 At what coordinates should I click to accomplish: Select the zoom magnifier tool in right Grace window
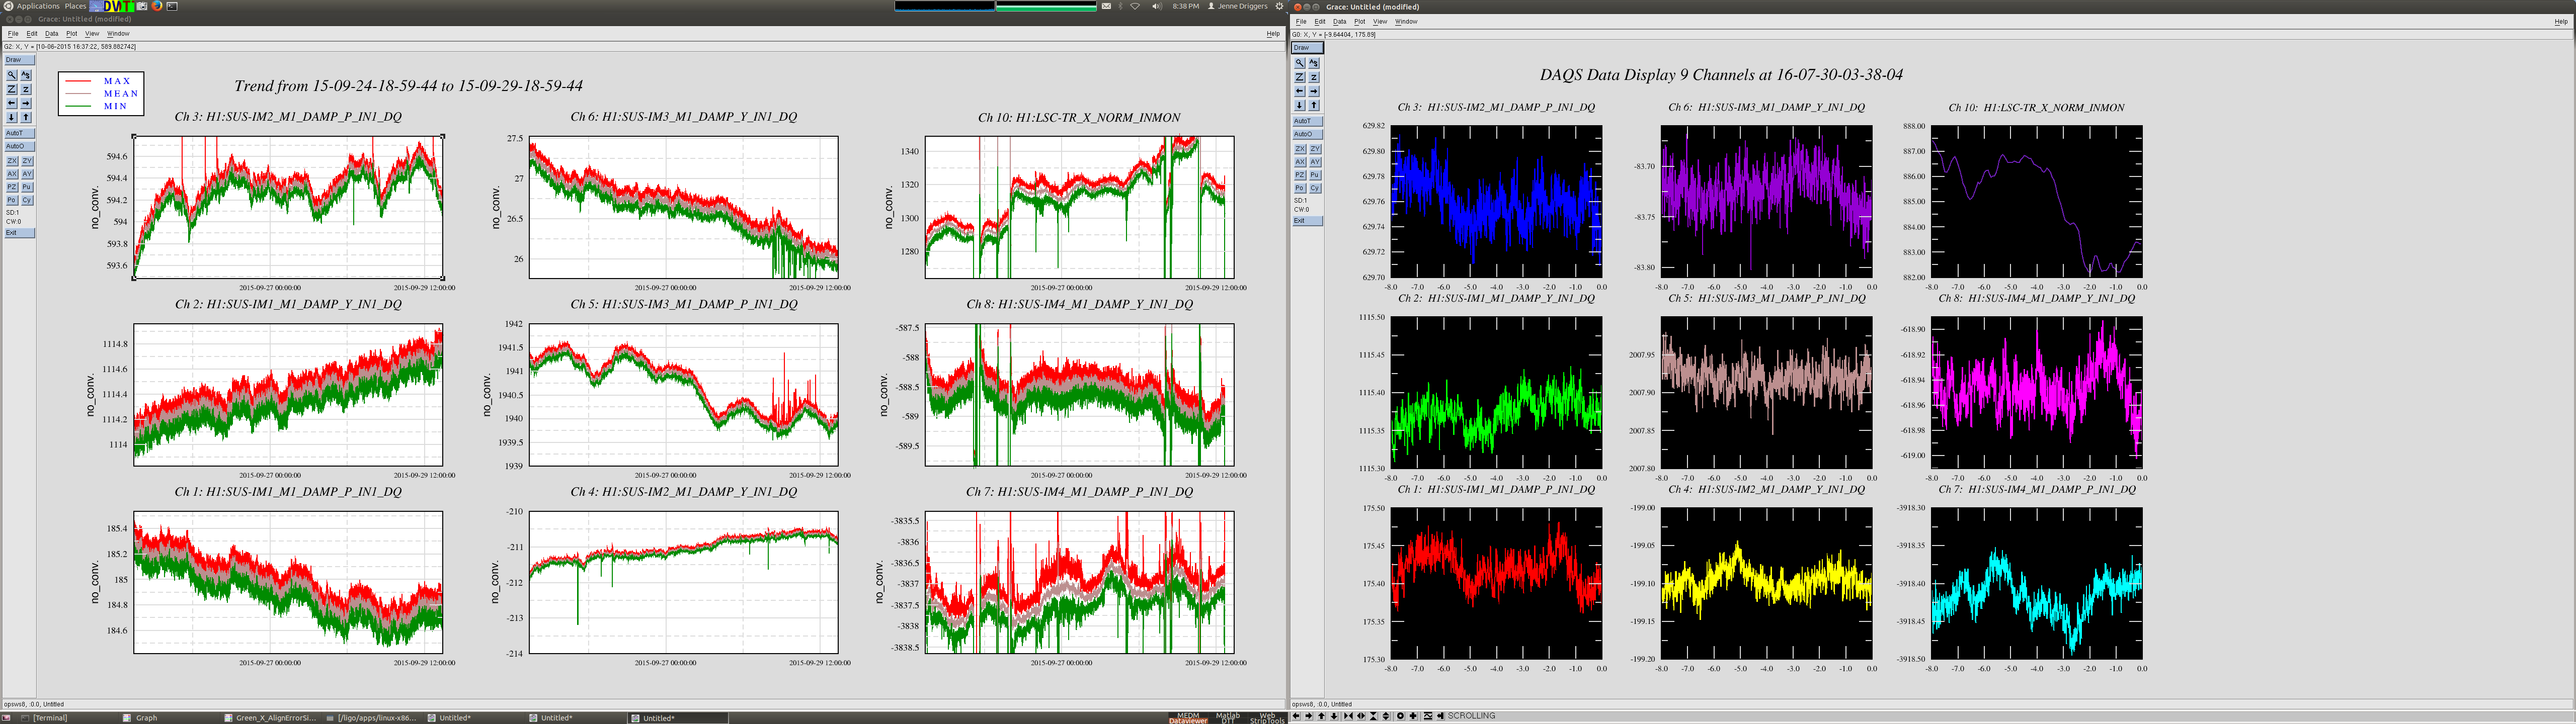pos(1300,63)
